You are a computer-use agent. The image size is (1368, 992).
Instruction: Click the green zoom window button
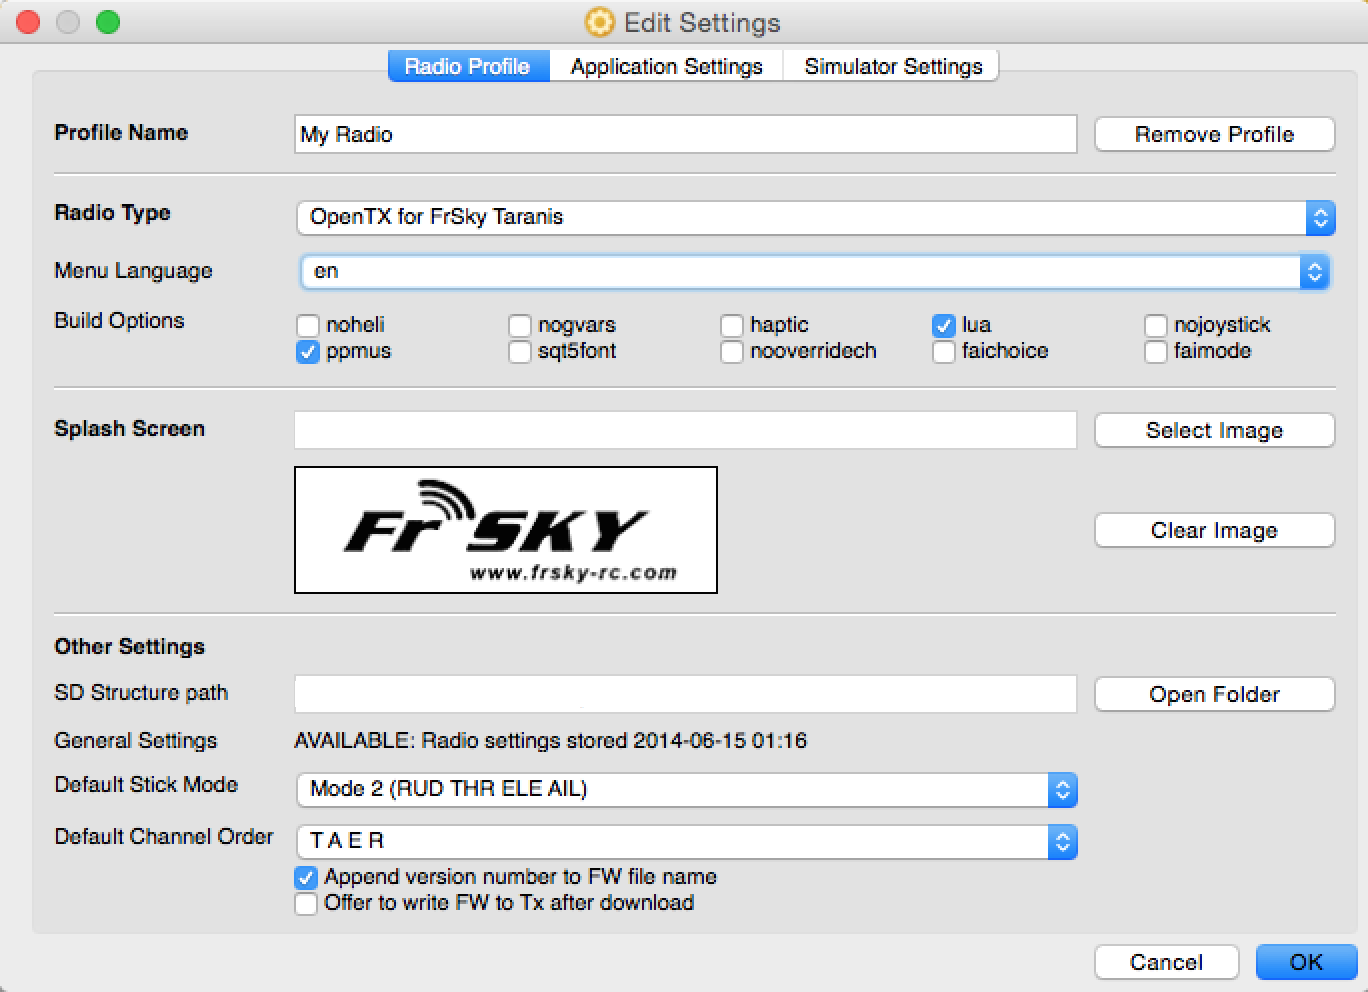pyautogui.click(x=108, y=22)
